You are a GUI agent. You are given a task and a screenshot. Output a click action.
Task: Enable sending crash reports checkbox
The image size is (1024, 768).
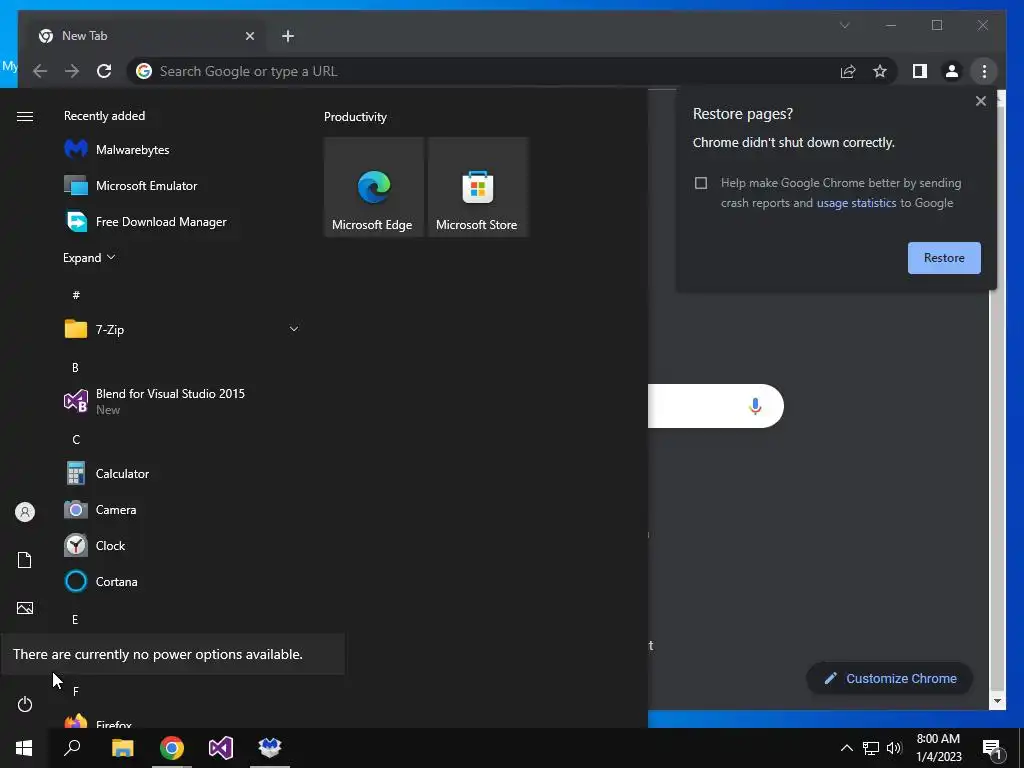[x=701, y=183]
